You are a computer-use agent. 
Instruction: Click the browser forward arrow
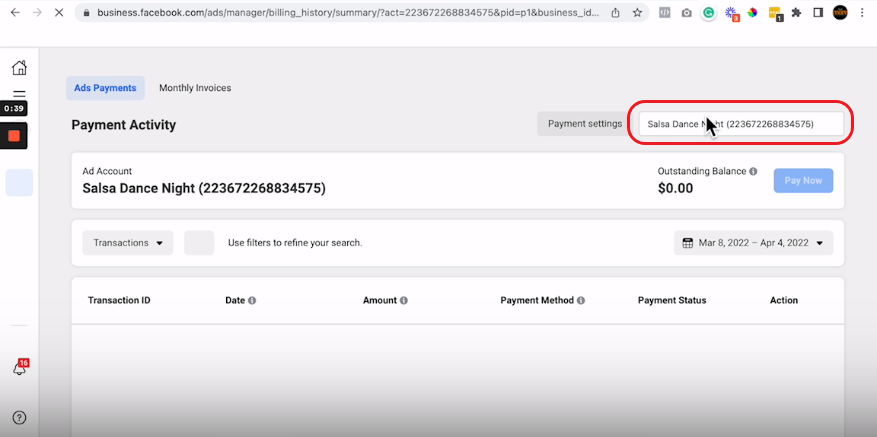[x=37, y=12]
